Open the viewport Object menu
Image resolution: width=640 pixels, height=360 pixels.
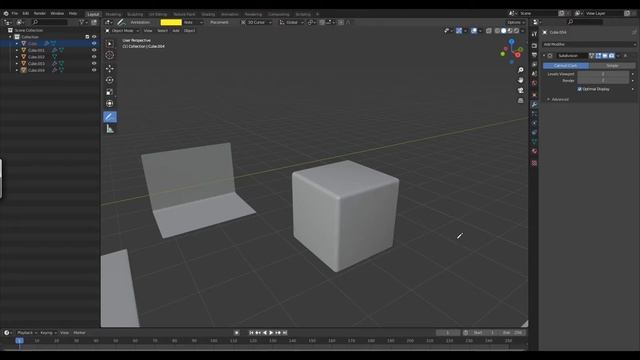(189, 31)
